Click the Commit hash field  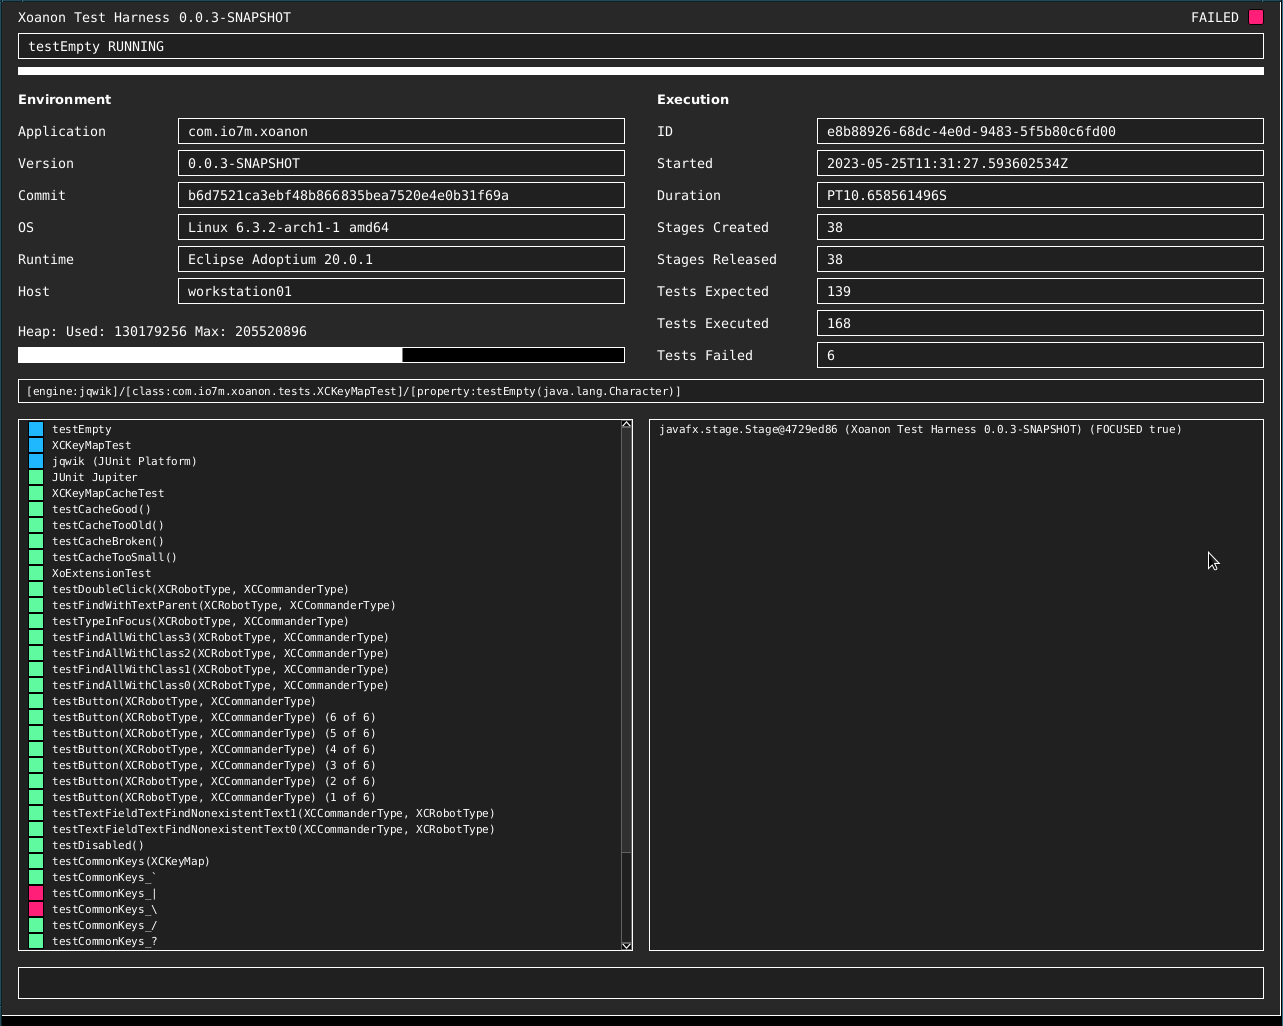401,195
